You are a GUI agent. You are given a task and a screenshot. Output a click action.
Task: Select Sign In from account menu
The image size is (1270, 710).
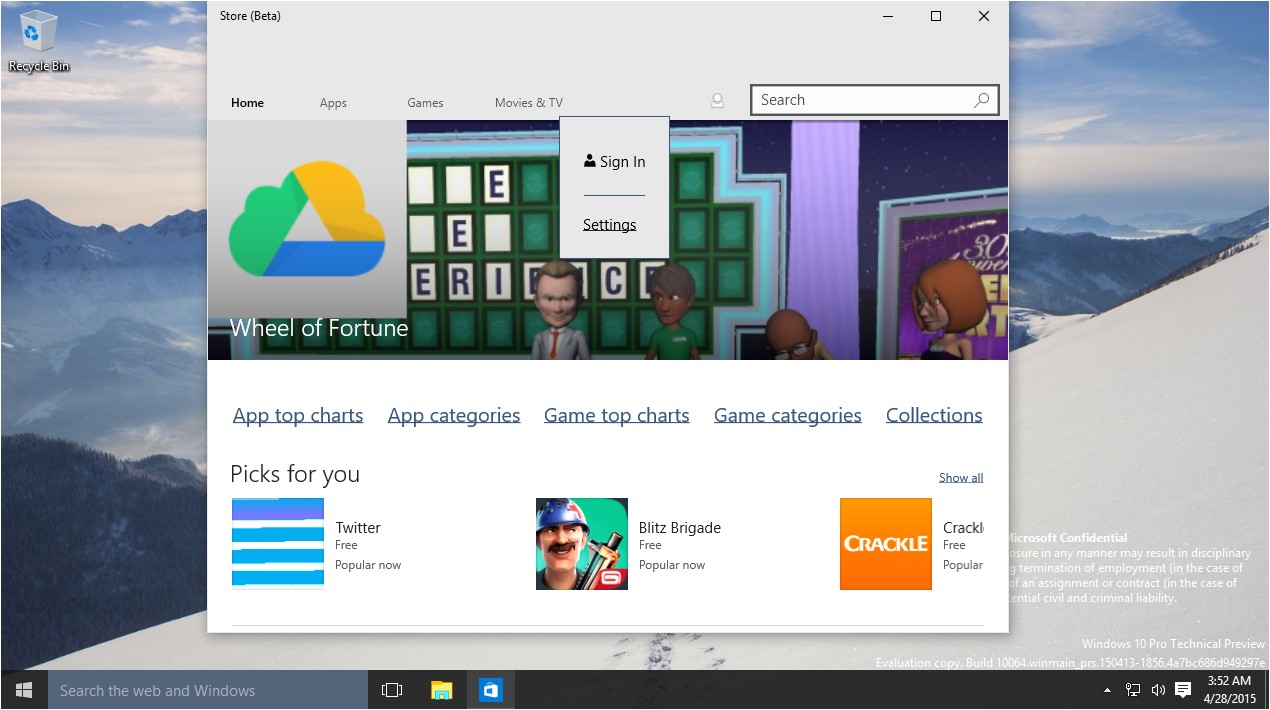click(615, 162)
